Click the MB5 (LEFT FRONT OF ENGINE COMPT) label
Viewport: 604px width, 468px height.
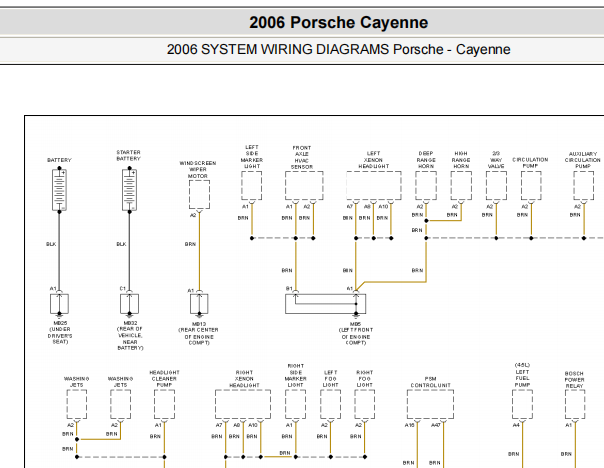(x=356, y=333)
